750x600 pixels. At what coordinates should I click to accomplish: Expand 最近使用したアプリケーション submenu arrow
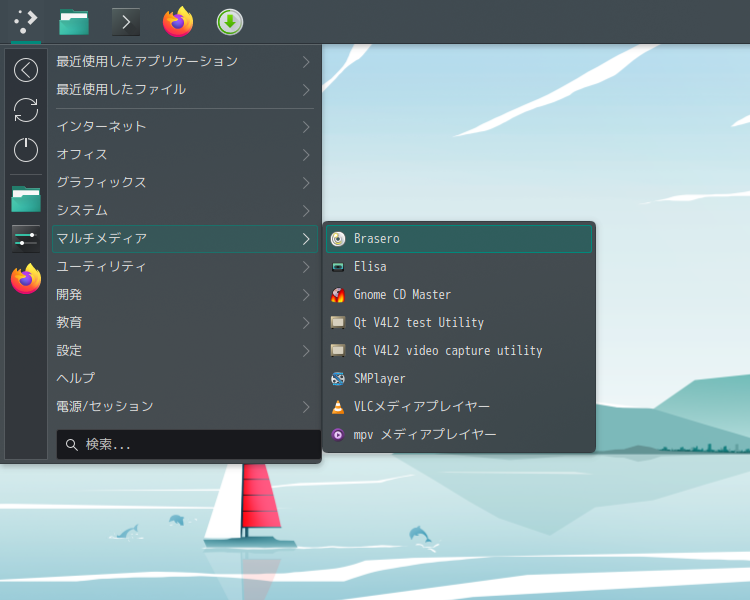click(x=306, y=62)
